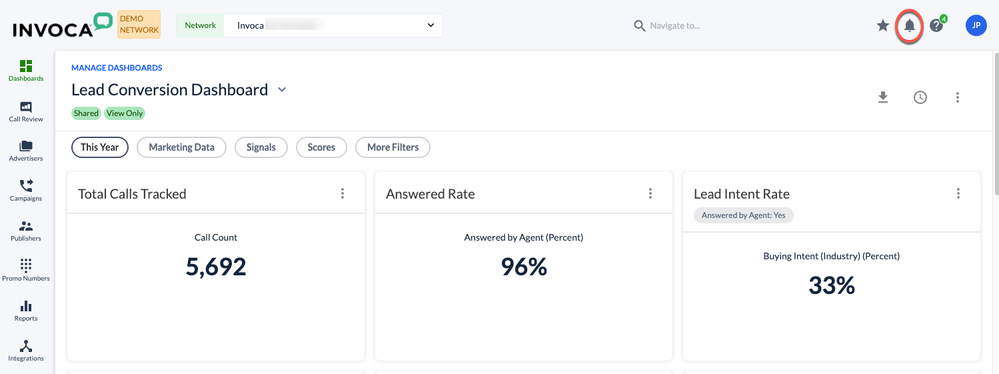Click the Lead Intent Rate title
Screen dimensions: 999x374
(742, 194)
